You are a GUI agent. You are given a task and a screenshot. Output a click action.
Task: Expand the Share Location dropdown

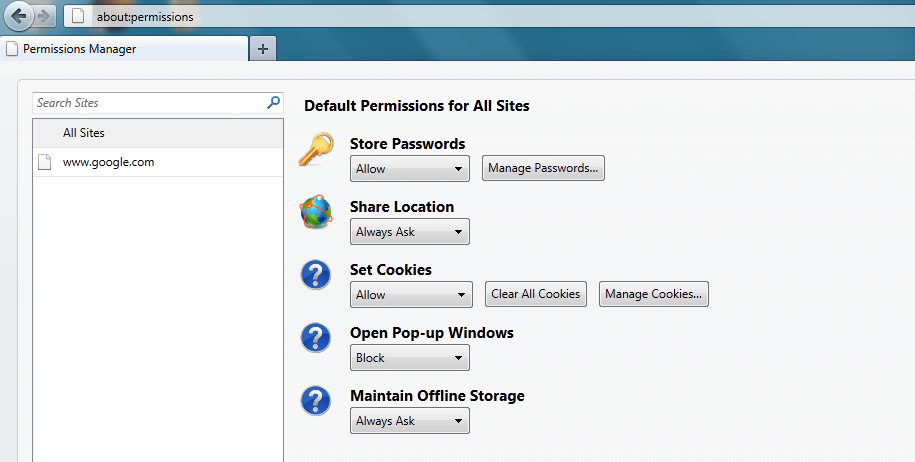click(410, 232)
